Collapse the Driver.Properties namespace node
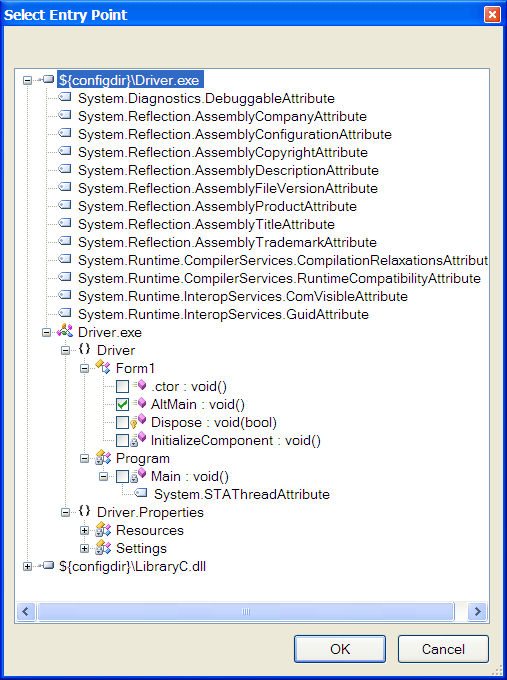The width and height of the screenshot is (507, 680). coord(65,513)
